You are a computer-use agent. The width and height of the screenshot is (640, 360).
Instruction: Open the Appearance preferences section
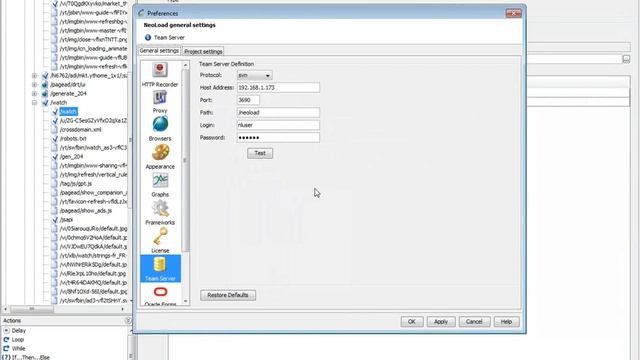[160, 157]
